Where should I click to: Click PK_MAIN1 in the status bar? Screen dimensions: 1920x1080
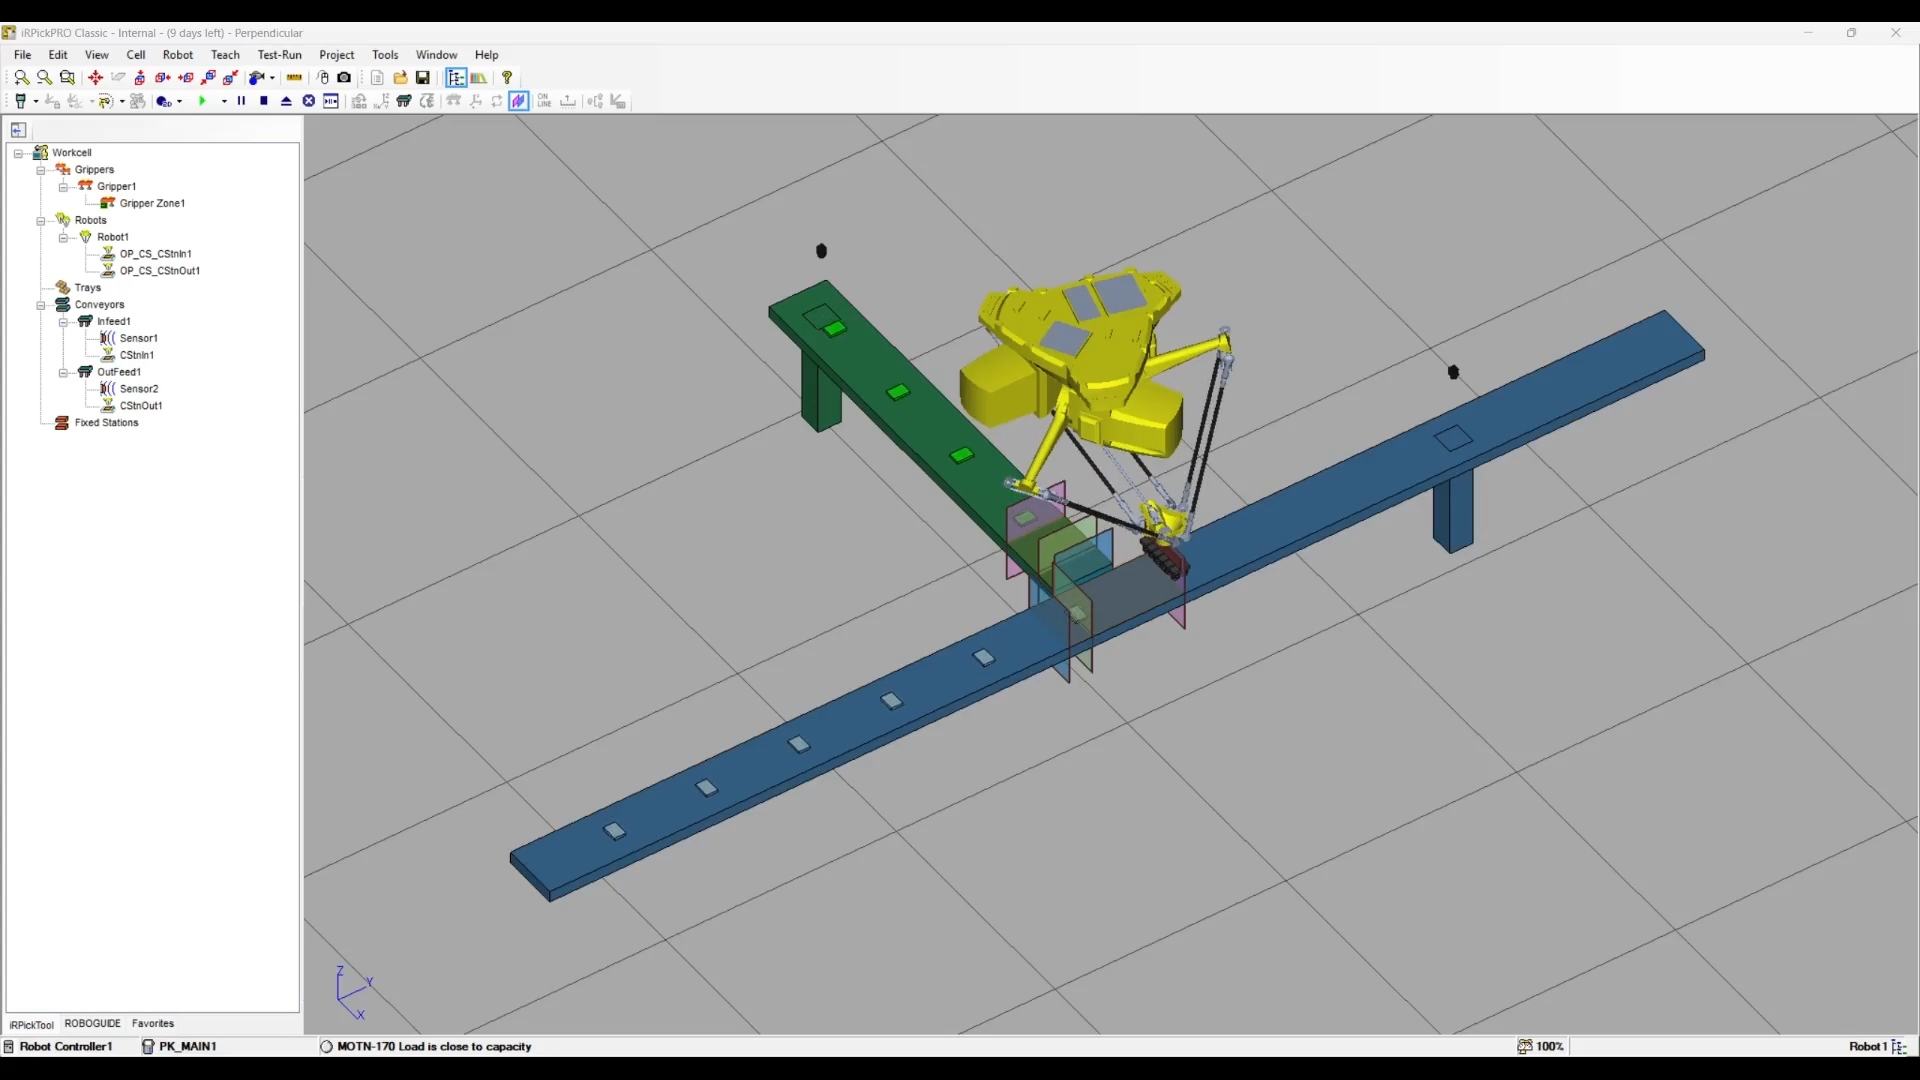187,1046
